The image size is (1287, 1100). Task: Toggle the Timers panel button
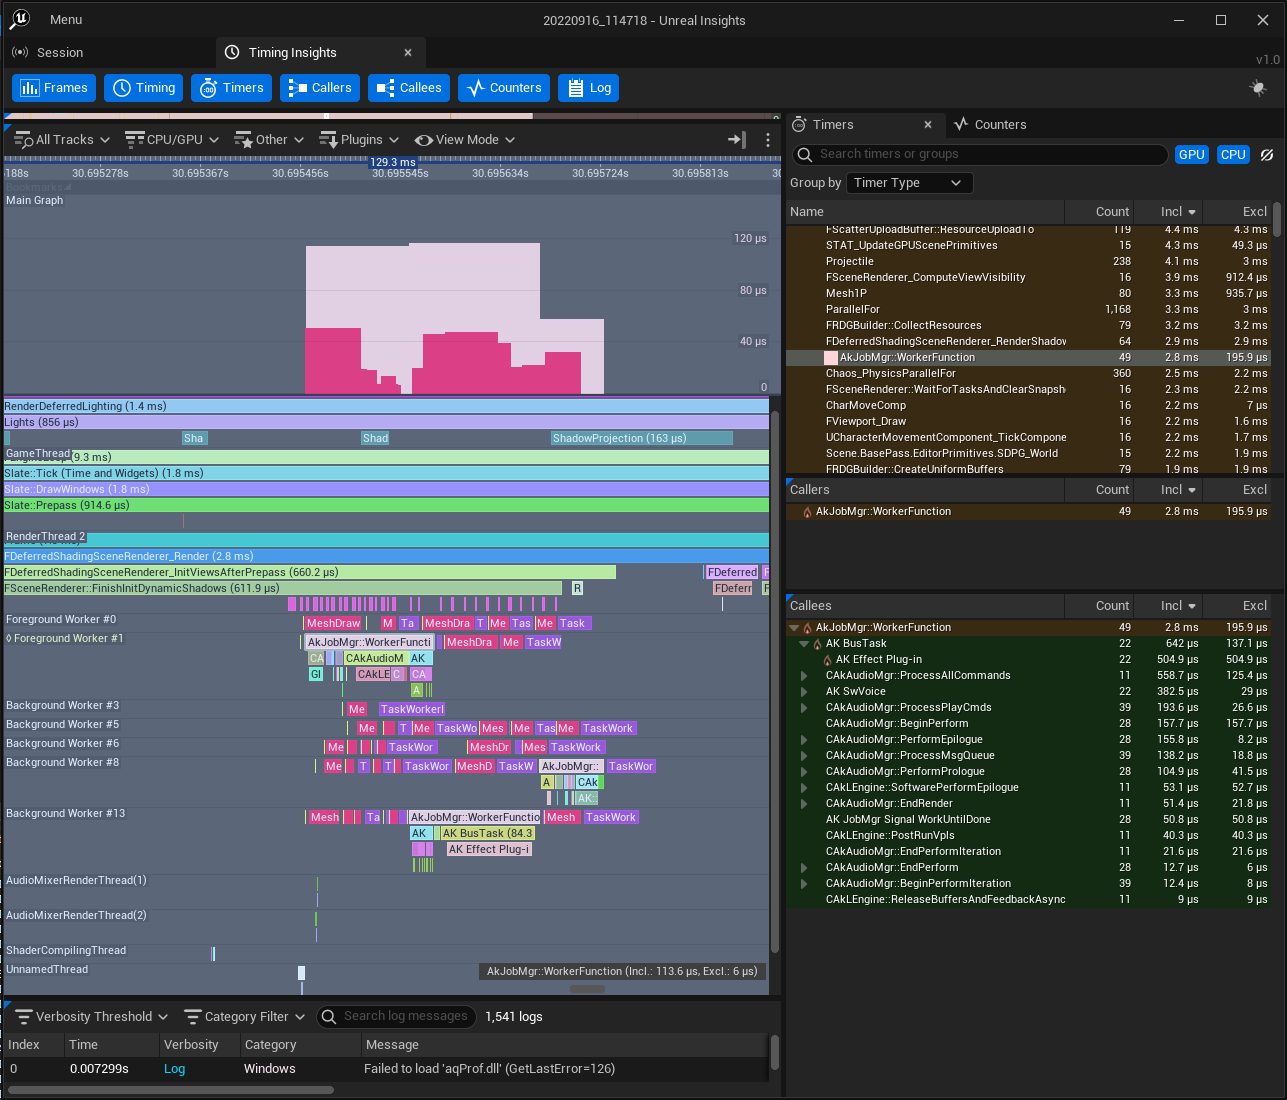coord(231,88)
